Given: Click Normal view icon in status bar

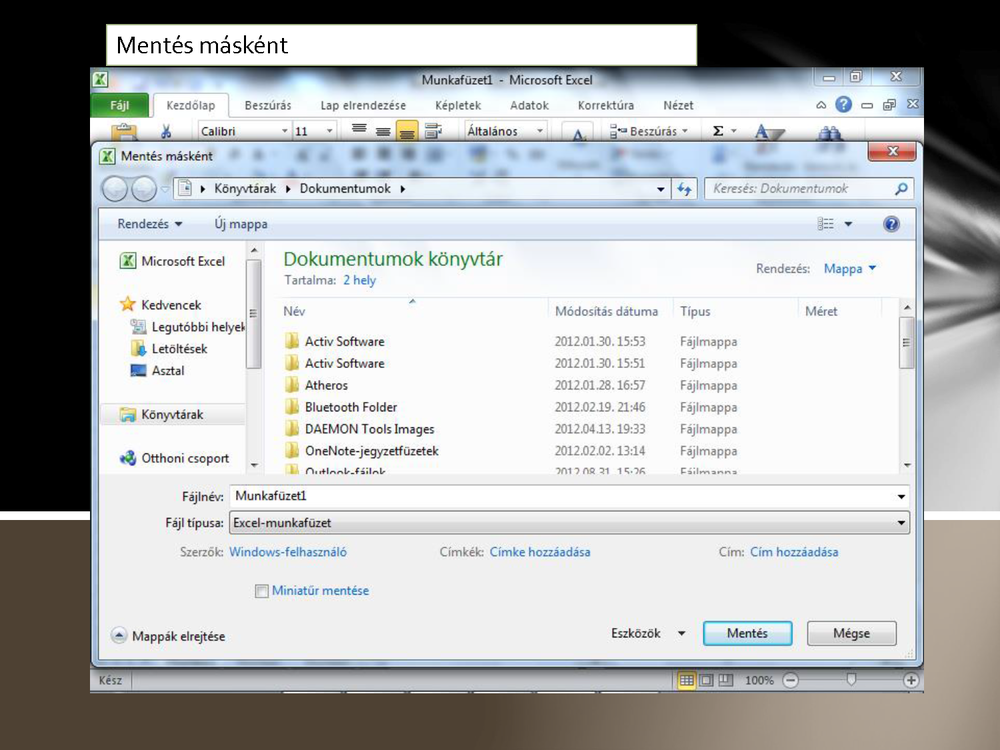Looking at the screenshot, I should [686, 680].
